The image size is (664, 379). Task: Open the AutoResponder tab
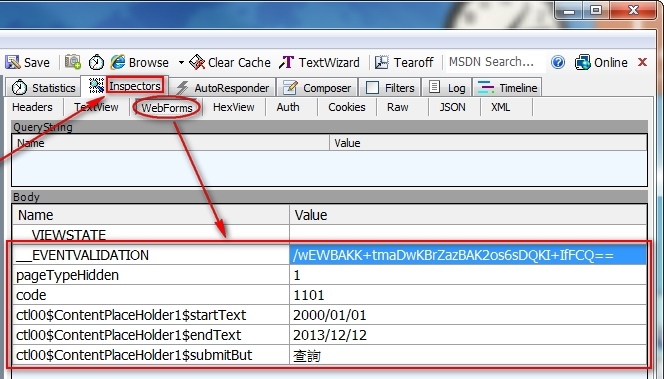[x=223, y=88]
